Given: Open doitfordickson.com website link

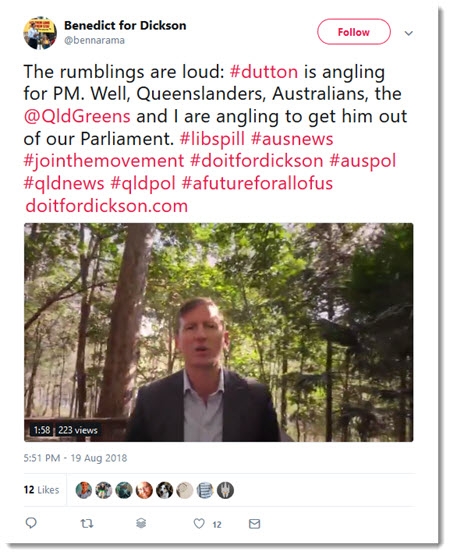Looking at the screenshot, I should coord(107,206).
